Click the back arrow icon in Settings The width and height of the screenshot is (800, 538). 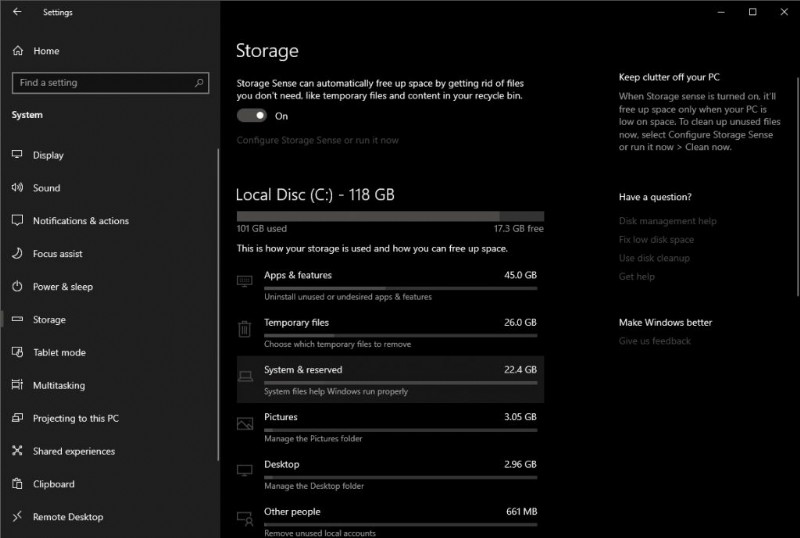[17, 12]
